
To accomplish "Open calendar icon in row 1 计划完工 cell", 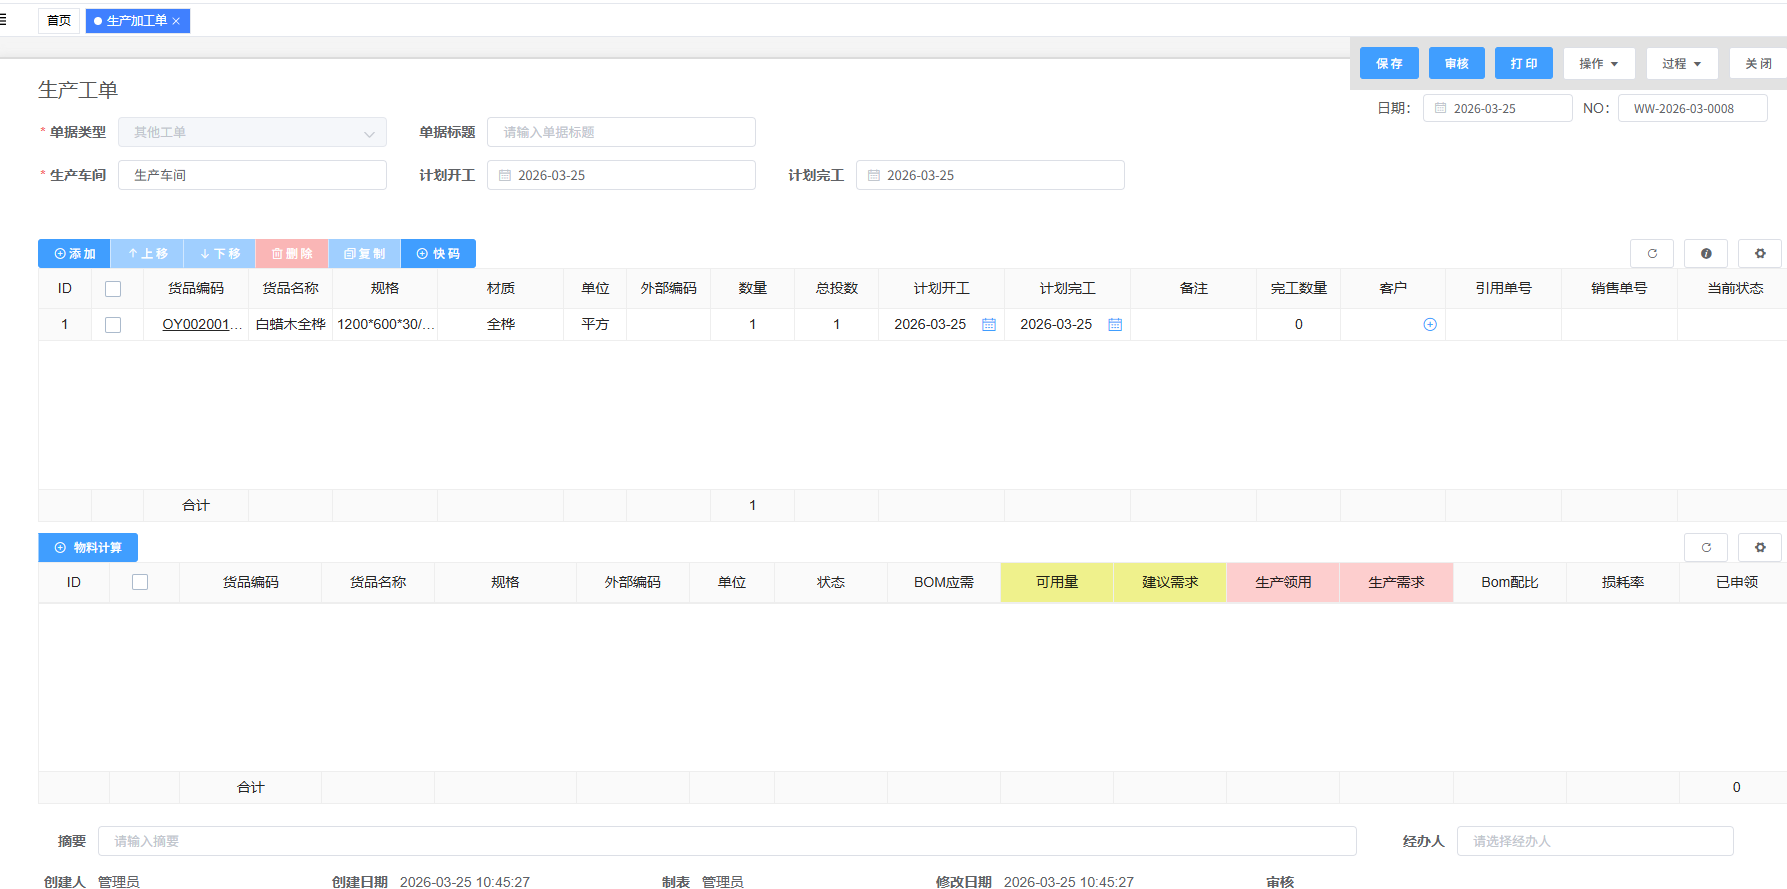I will (x=1115, y=325).
